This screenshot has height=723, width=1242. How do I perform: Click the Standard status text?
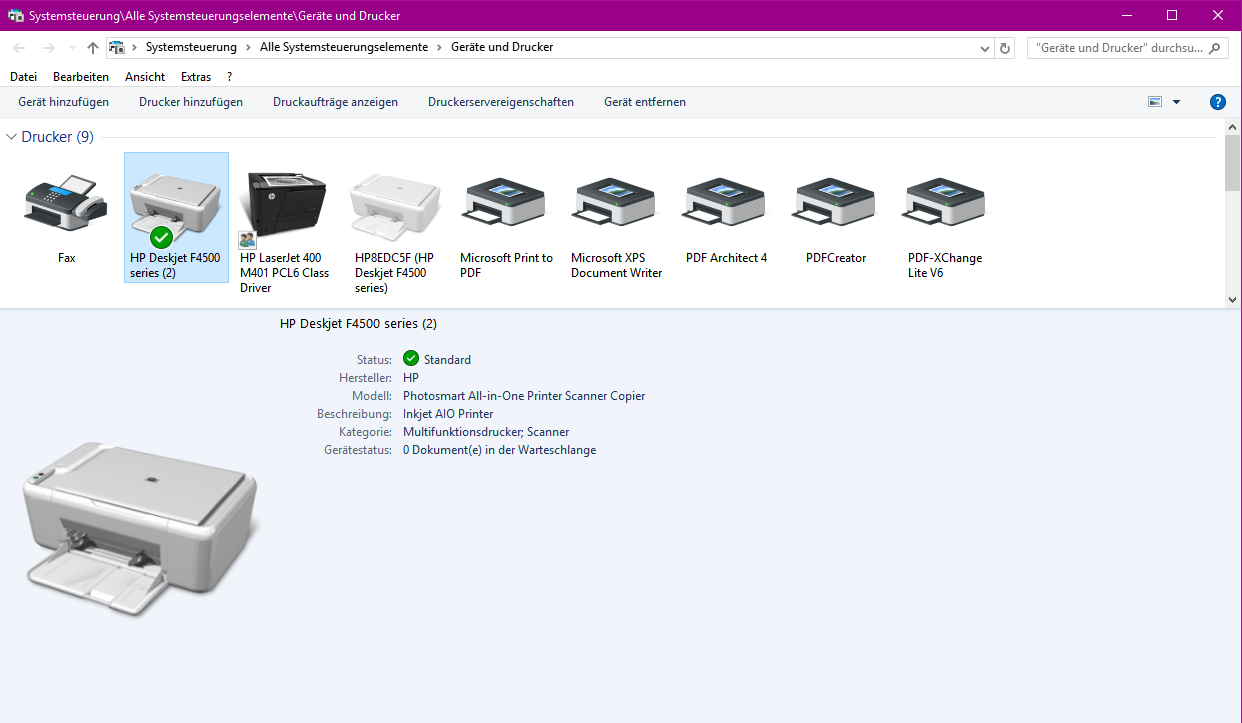(447, 360)
